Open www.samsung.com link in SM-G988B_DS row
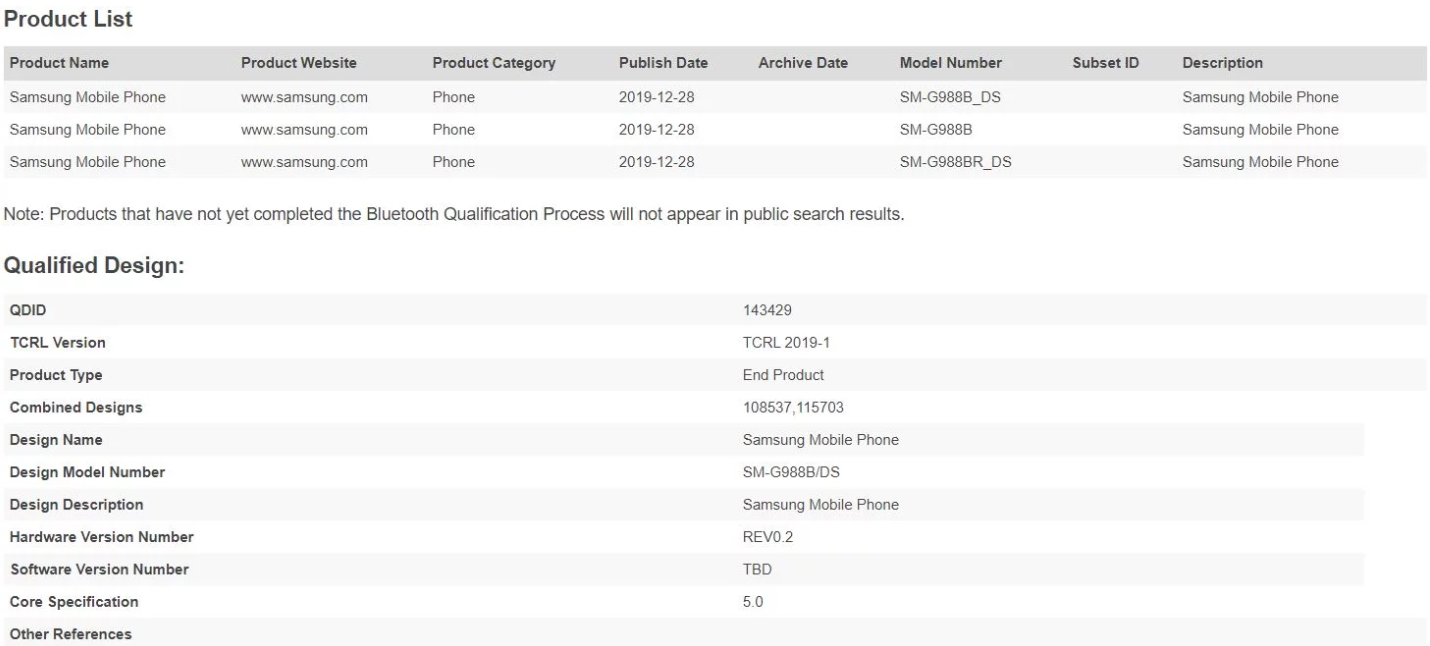Image resolution: width=1430 pixels, height=646 pixels. [304, 98]
